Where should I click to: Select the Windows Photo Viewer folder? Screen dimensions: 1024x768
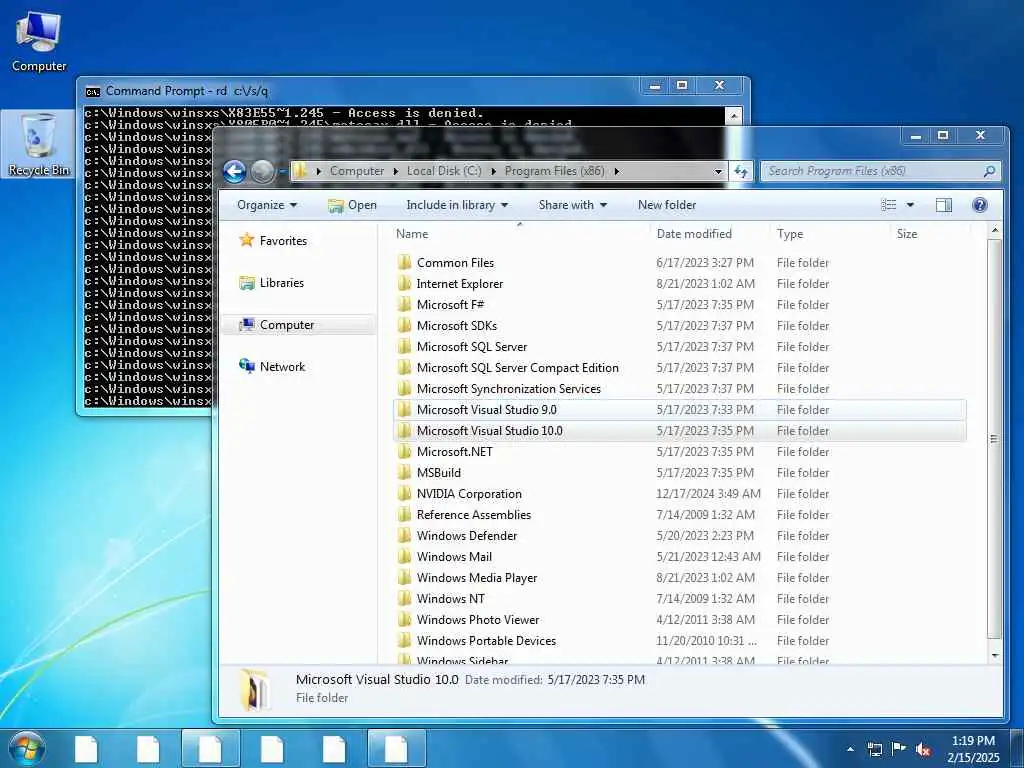pos(680,619)
